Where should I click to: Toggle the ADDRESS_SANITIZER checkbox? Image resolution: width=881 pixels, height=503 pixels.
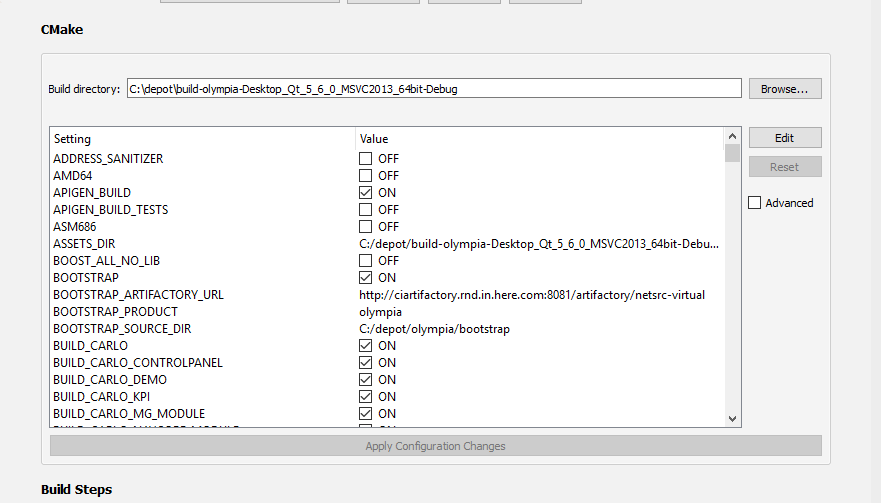point(366,159)
